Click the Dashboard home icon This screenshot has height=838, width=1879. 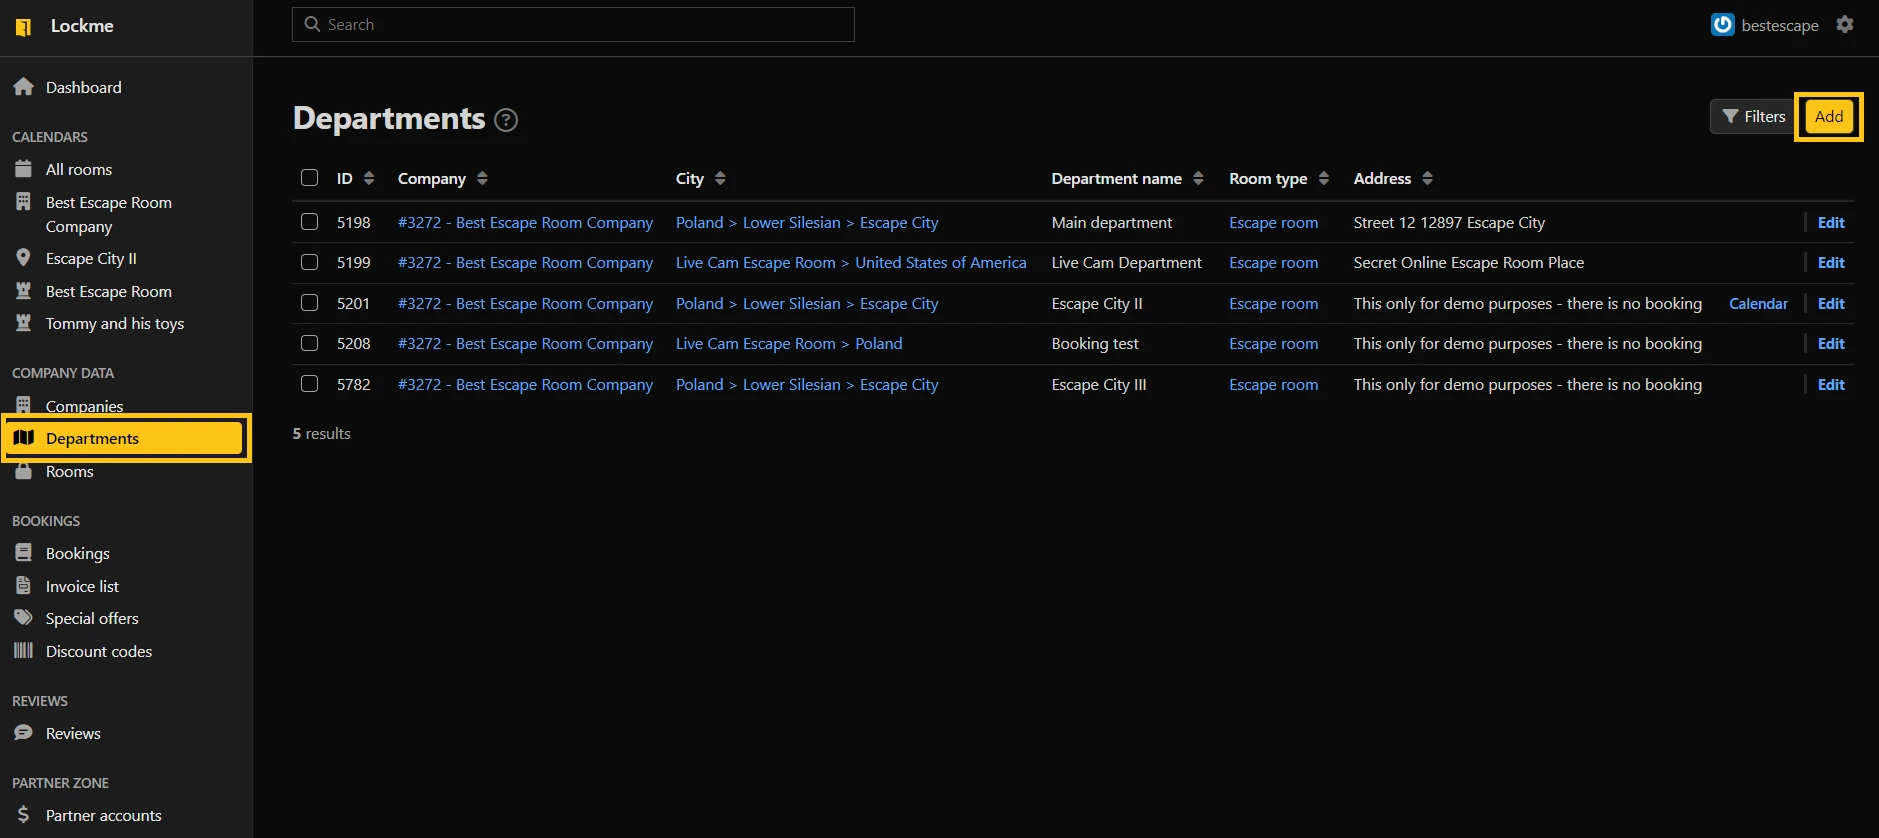[x=24, y=87]
